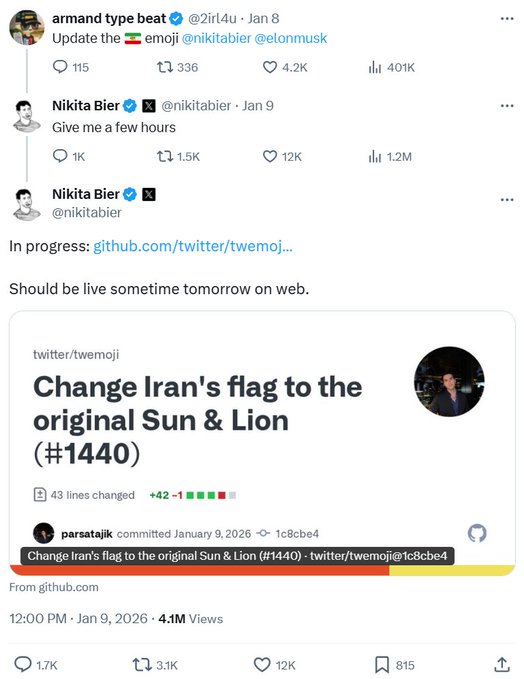
Task: Open more options on armand's tweet
Action: pyautogui.click(x=507, y=19)
